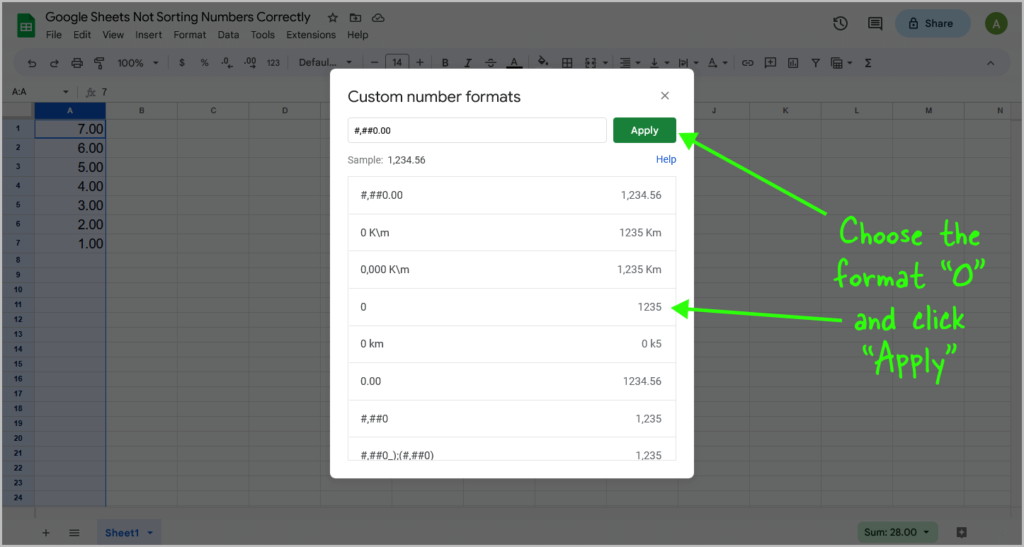1024x547 pixels.
Task: Open the text color picker
Action: [514, 63]
